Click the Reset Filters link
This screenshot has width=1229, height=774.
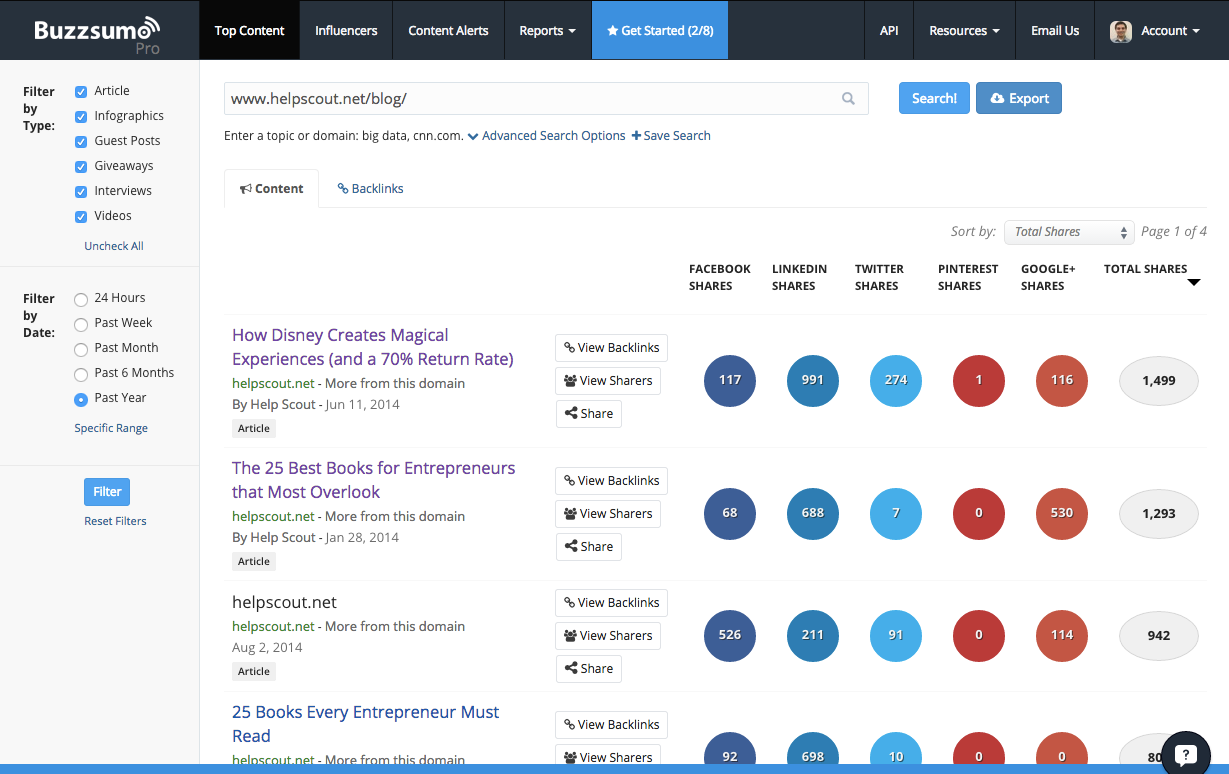click(x=115, y=521)
